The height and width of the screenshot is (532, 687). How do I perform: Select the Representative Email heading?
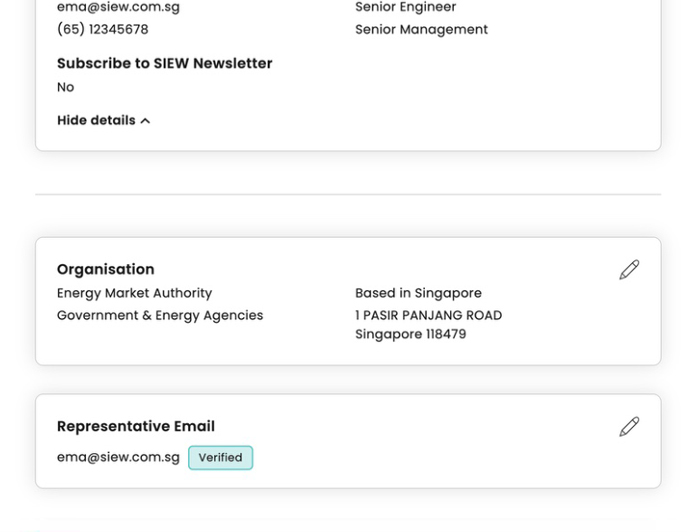click(136, 426)
